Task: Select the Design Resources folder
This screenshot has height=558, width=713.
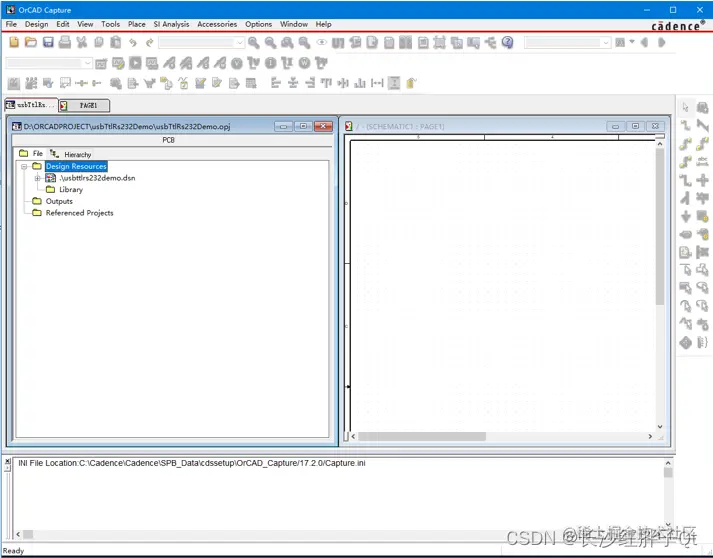Action: tap(76, 166)
